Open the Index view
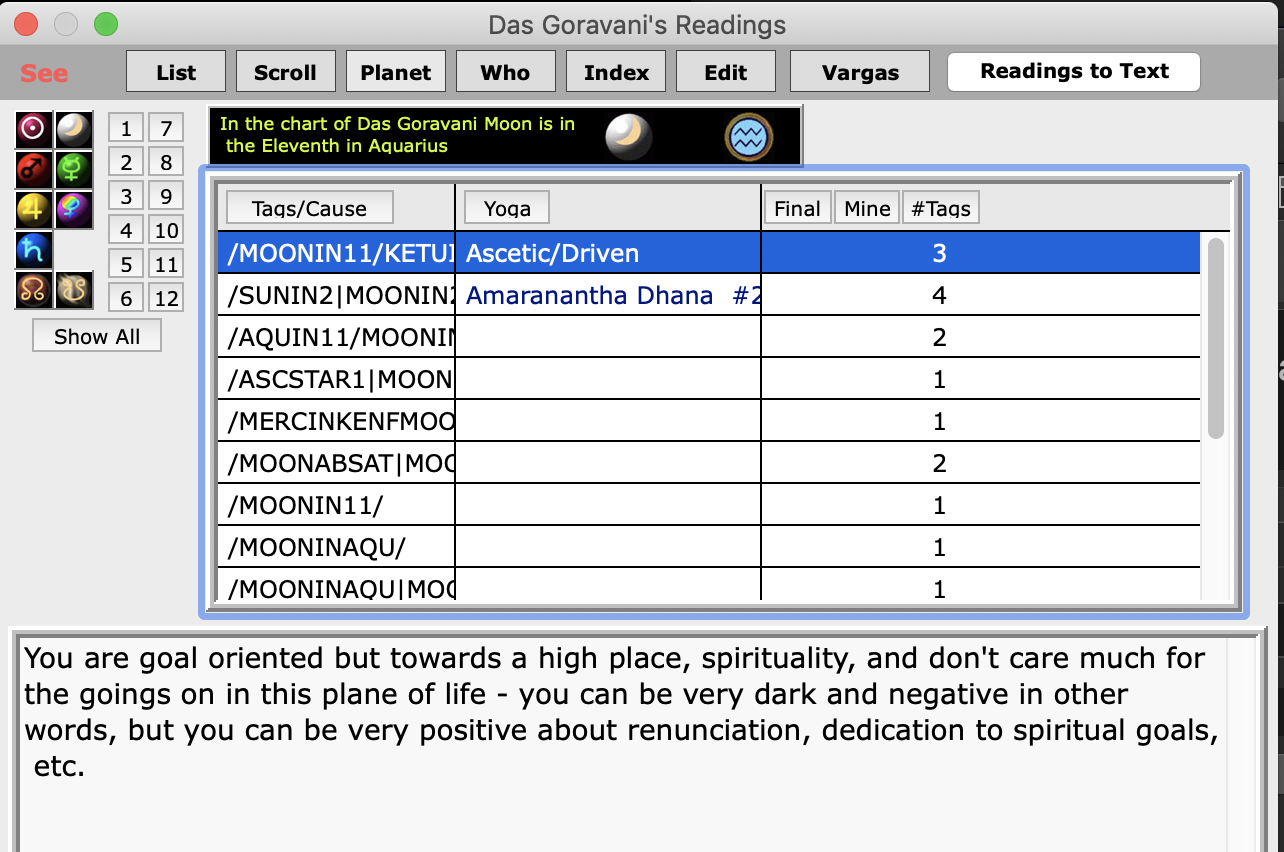 coord(616,73)
